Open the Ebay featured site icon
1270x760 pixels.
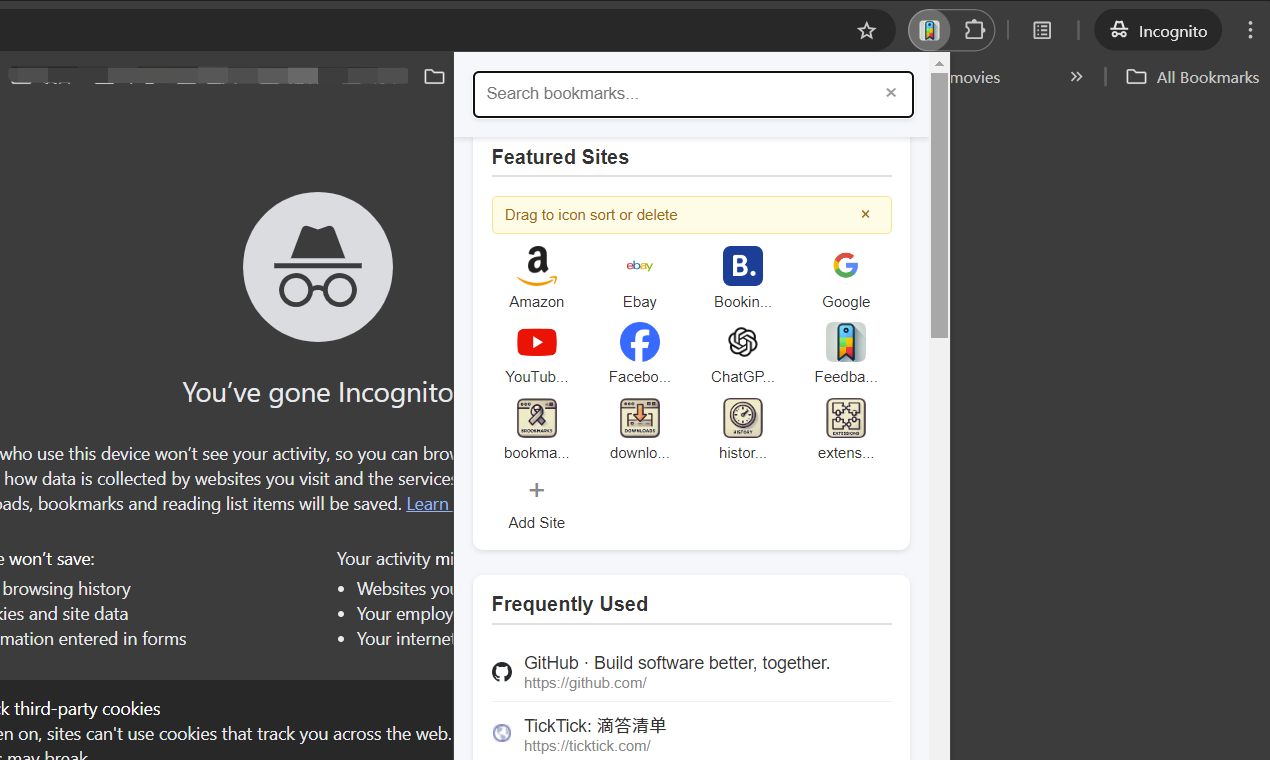tap(640, 266)
